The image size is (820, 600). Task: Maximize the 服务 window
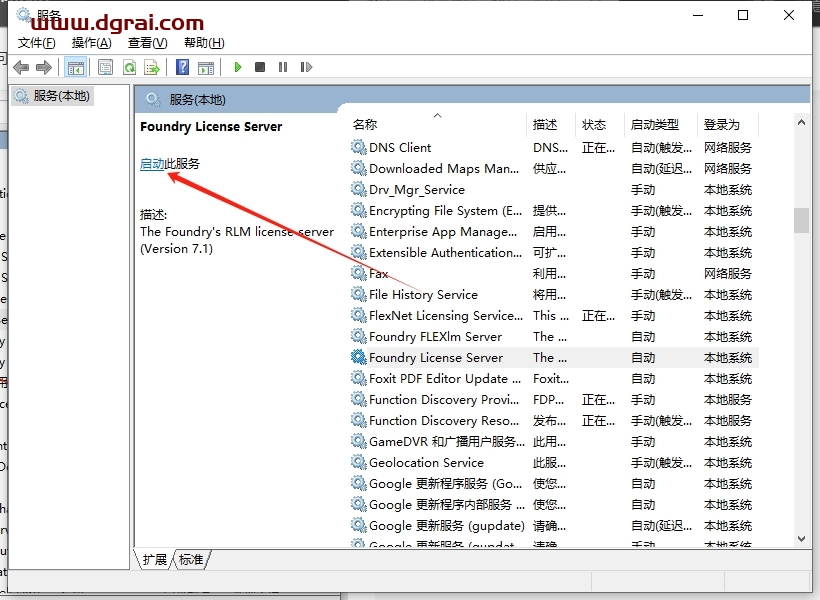pos(743,15)
